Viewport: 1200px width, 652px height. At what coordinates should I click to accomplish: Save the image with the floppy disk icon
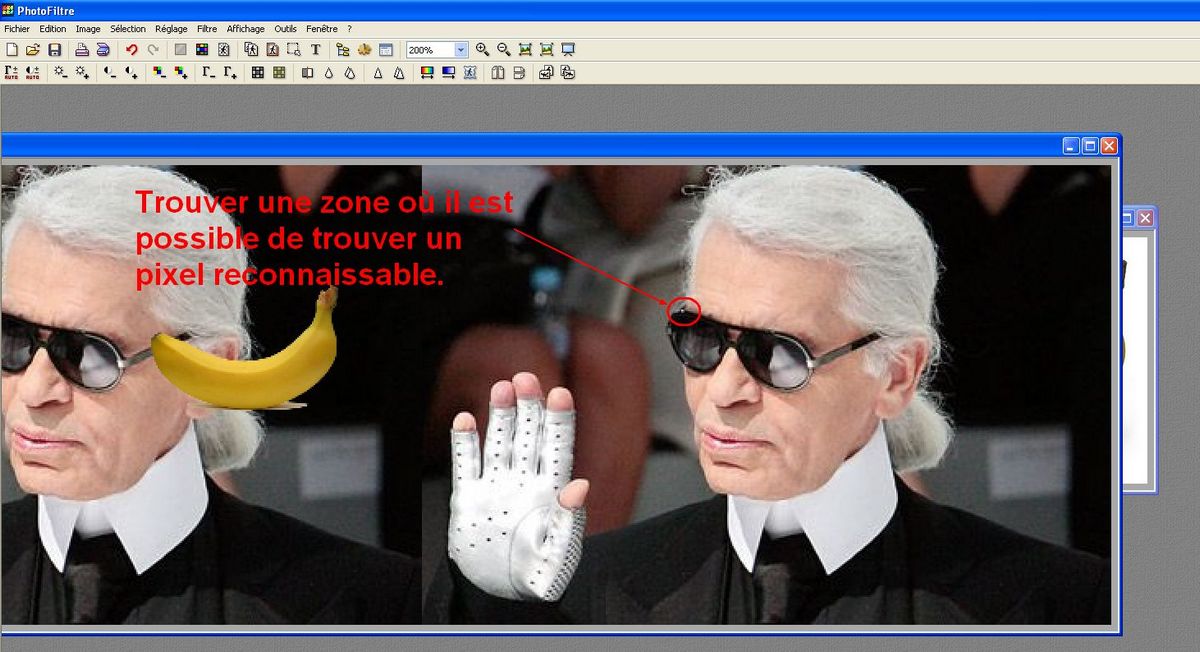coord(54,49)
